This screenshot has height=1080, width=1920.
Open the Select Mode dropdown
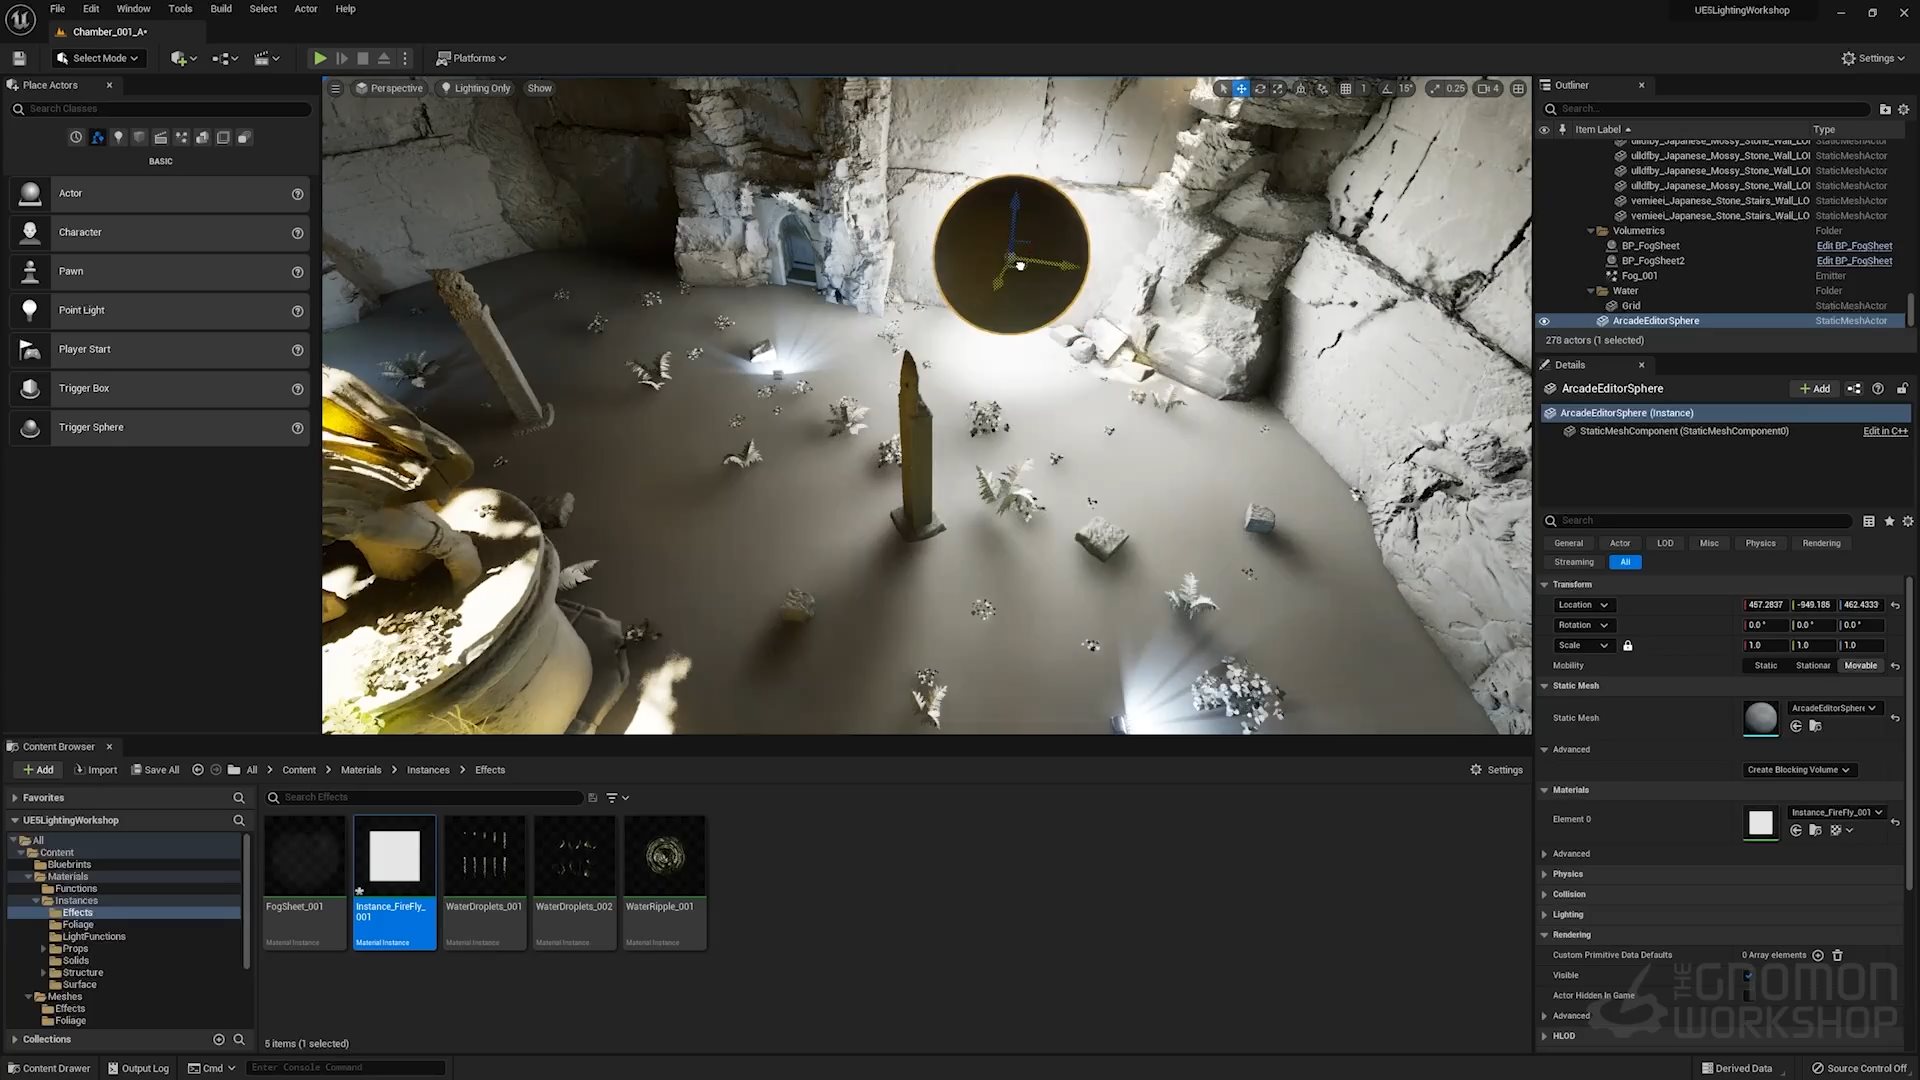(x=98, y=58)
